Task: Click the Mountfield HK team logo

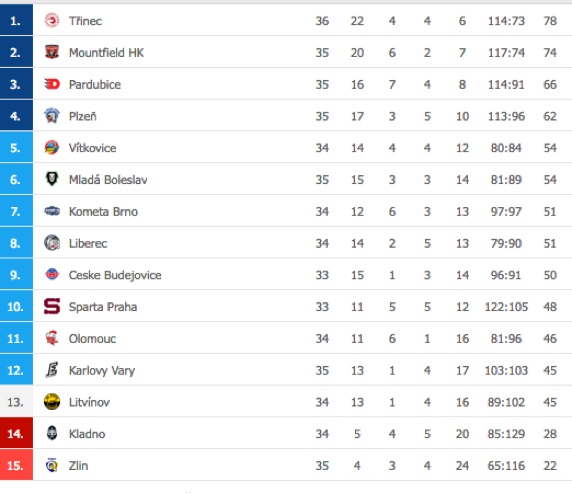Action: tap(52, 52)
